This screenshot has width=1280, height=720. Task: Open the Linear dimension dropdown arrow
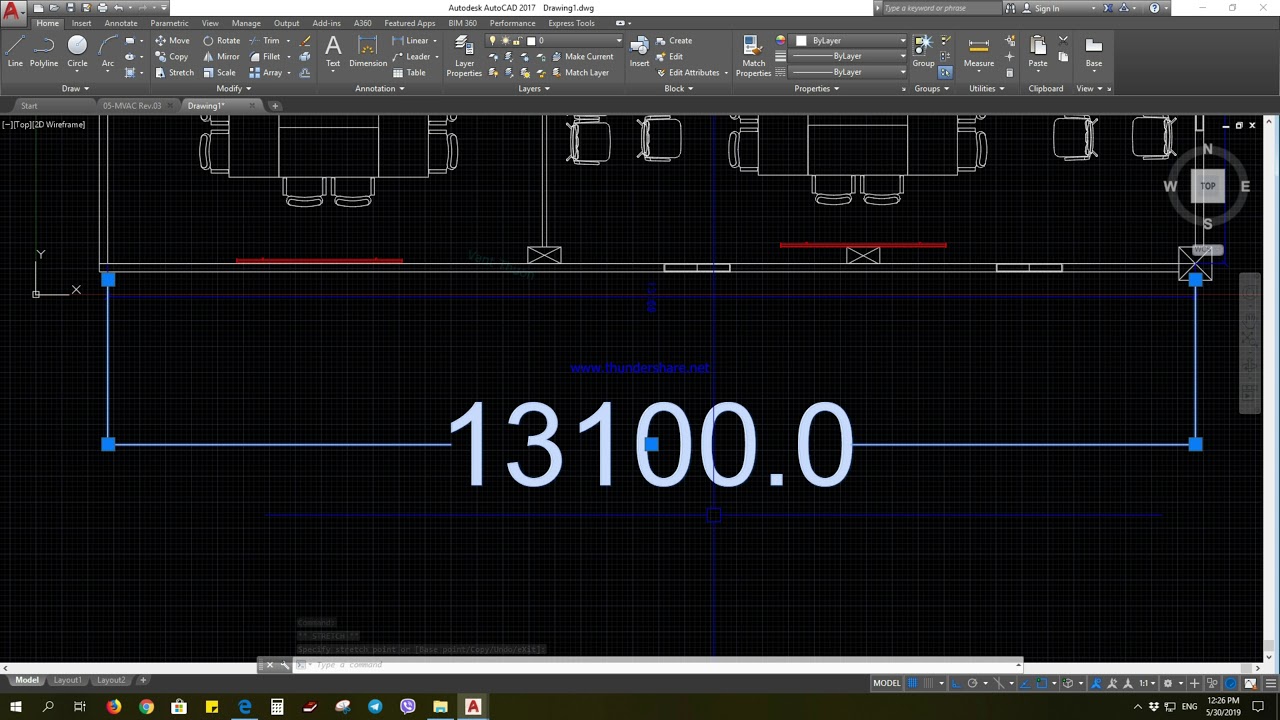(435, 41)
